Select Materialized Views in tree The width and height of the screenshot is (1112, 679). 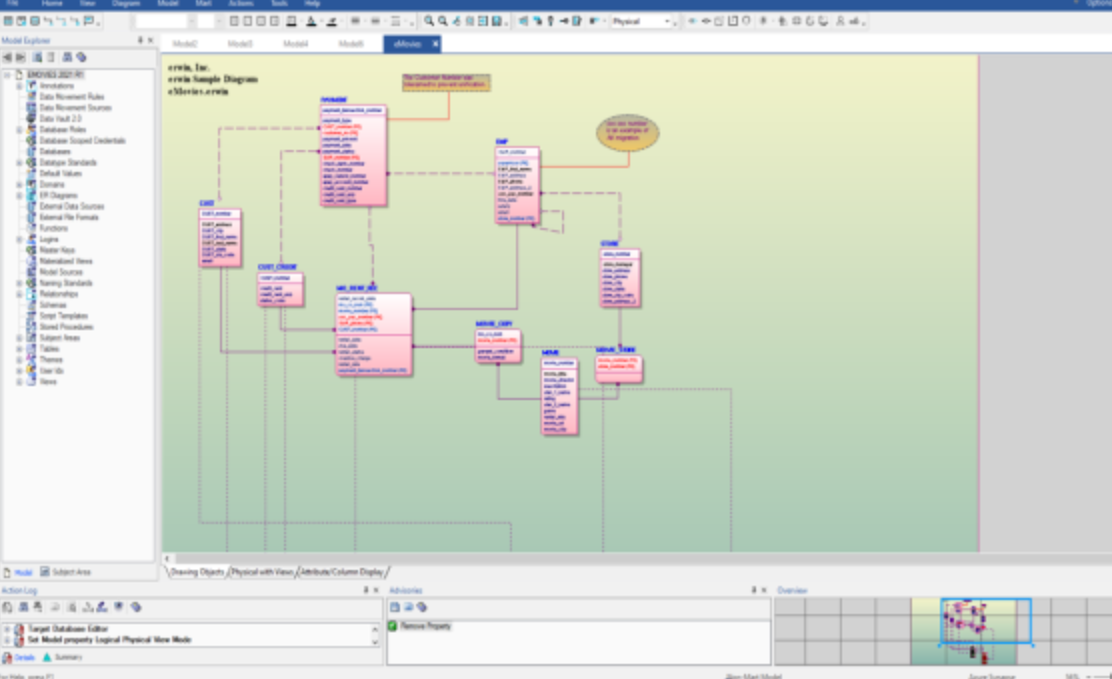click(66, 261)
